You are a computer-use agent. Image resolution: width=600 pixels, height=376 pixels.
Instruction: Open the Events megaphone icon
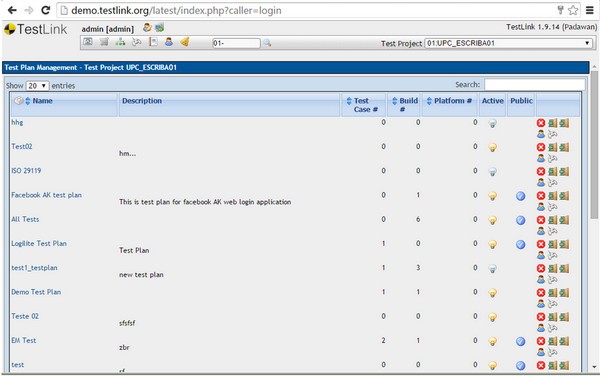(185, 42)
